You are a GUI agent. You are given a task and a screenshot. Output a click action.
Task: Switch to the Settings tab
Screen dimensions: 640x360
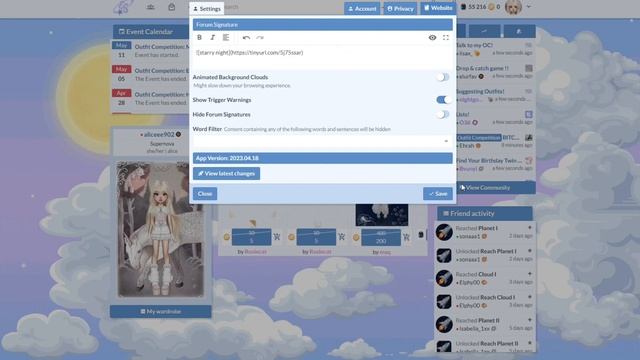[207, 9]
